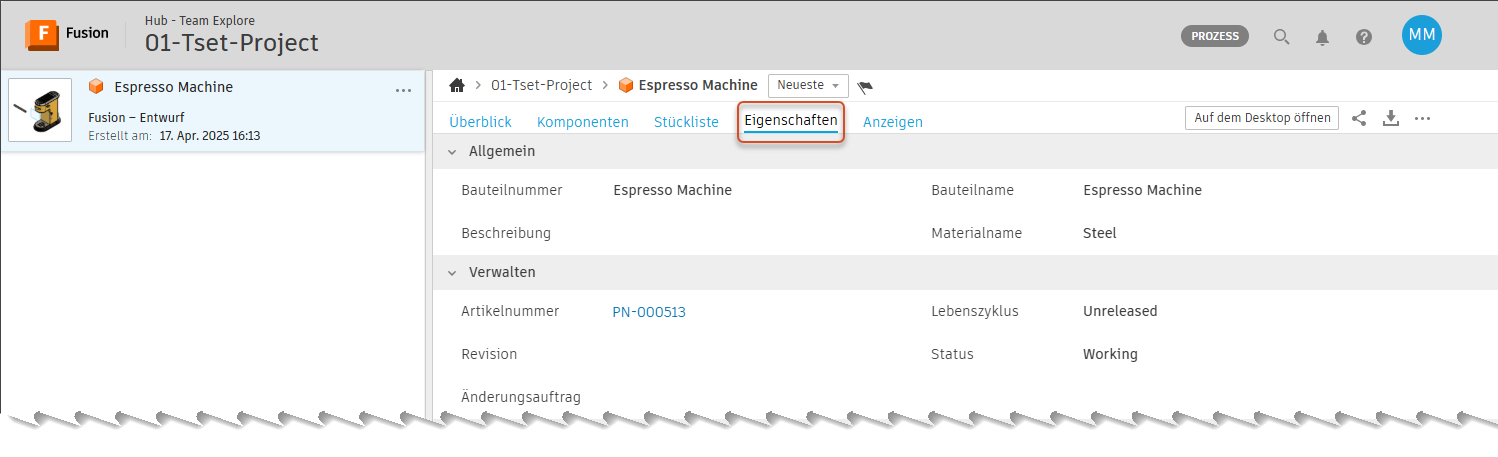Open the help question mark icon
Screen dimensions: 1498x457
(x=1364, y=37)
